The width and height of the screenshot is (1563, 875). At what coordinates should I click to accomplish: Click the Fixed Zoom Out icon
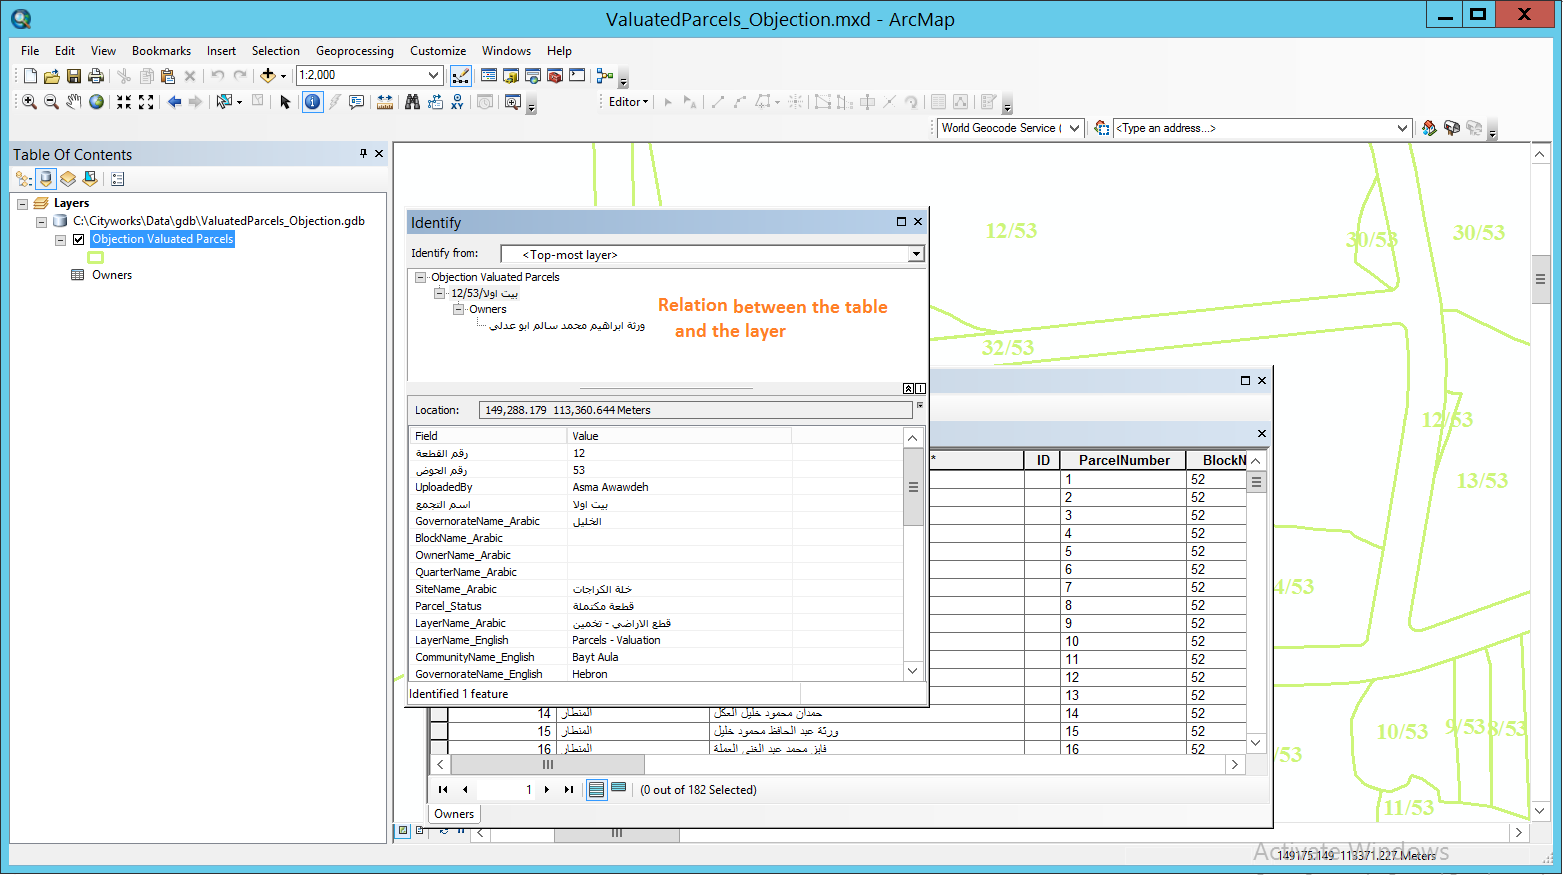pos(146,102)
